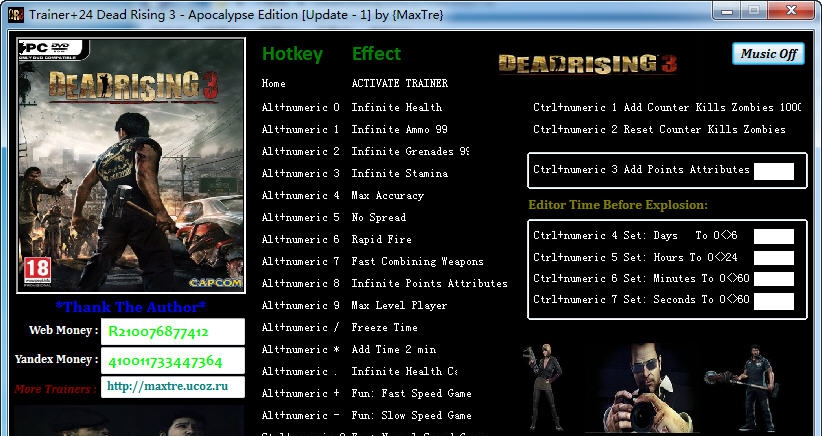Click the 'Infinite Grenades' effect label
Viewport: 822px width, 436px height.
pos(410,151)
